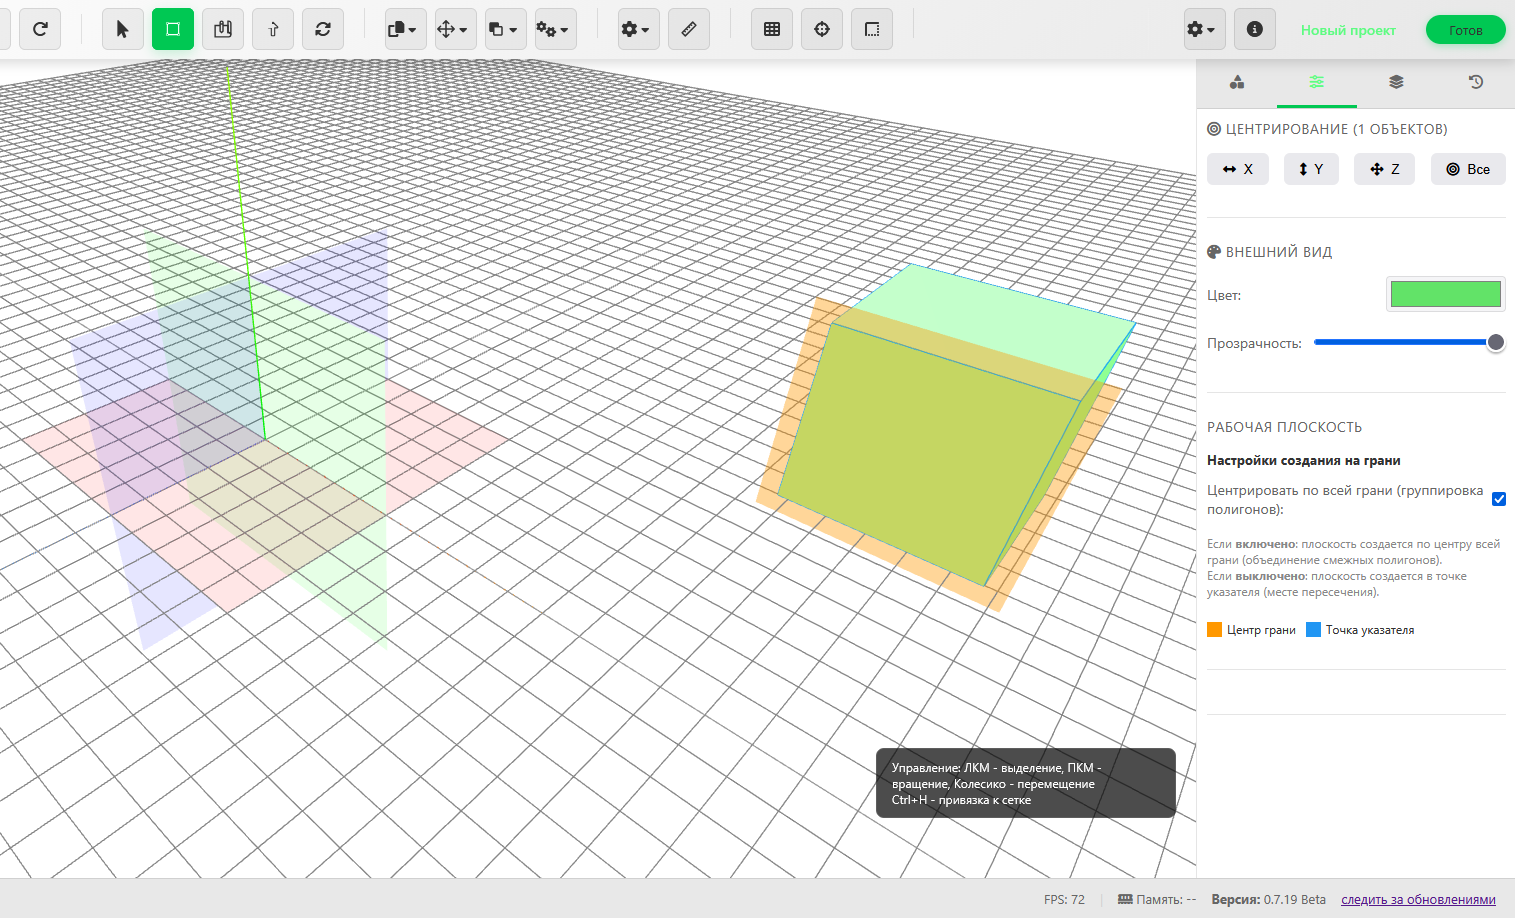Image resolution: width=1515 pixels, height=918 pixels.
Task: Open the green Цвет color swatch
Action: (1445, 293)
